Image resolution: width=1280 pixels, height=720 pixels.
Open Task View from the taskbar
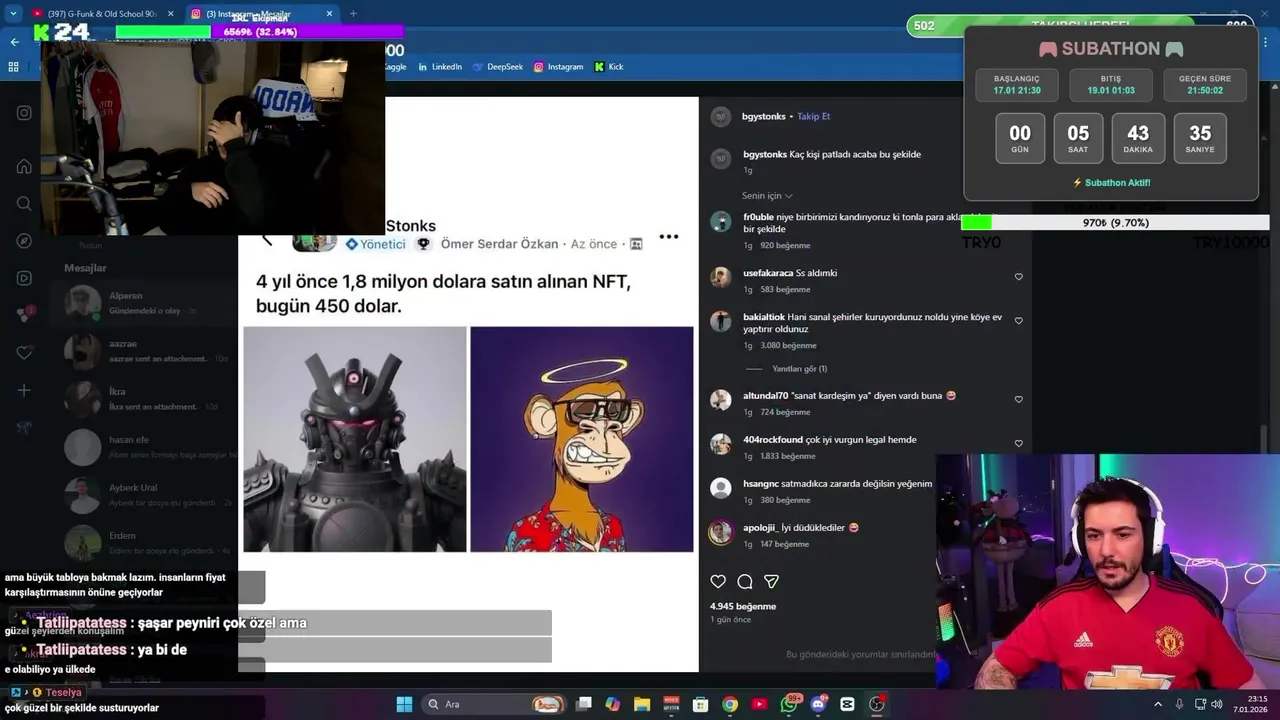[584, 704]
